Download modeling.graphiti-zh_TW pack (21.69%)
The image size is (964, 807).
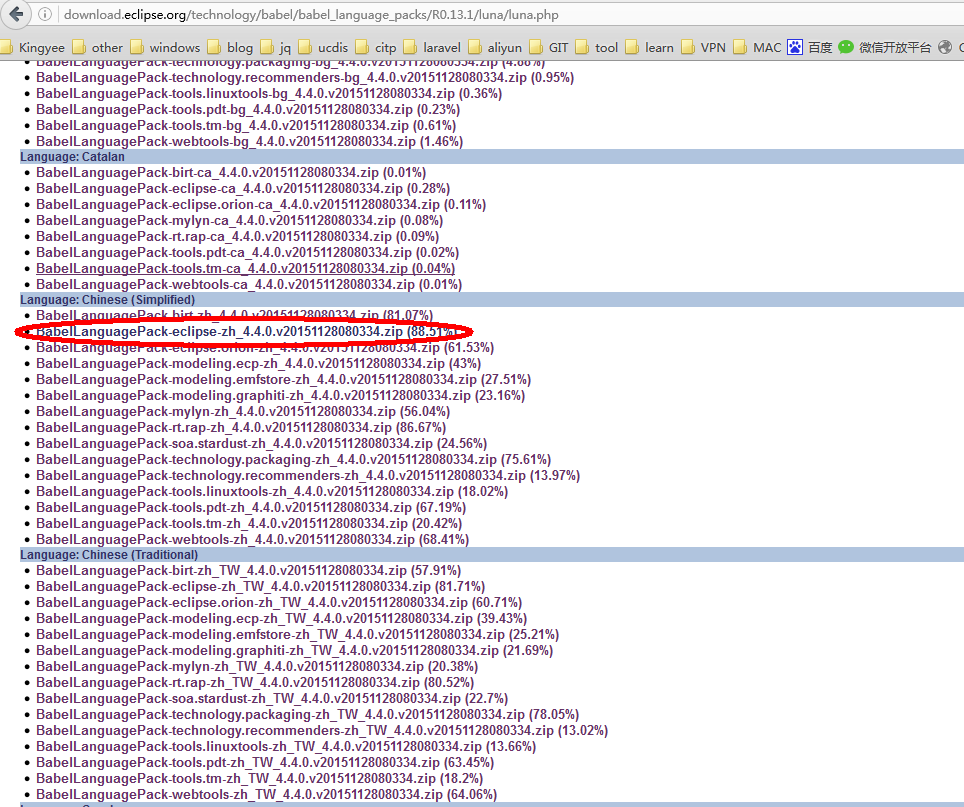click(x=294, y=650)
